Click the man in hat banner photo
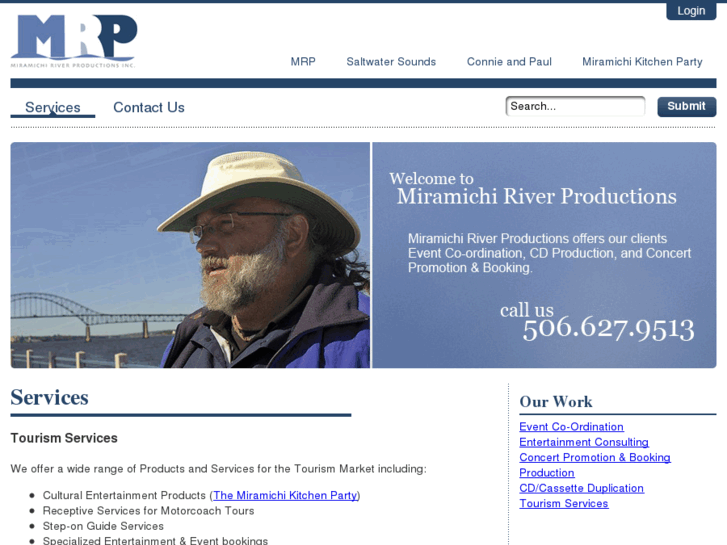Screen dimensions: 727x545 (x=190, y=255)
